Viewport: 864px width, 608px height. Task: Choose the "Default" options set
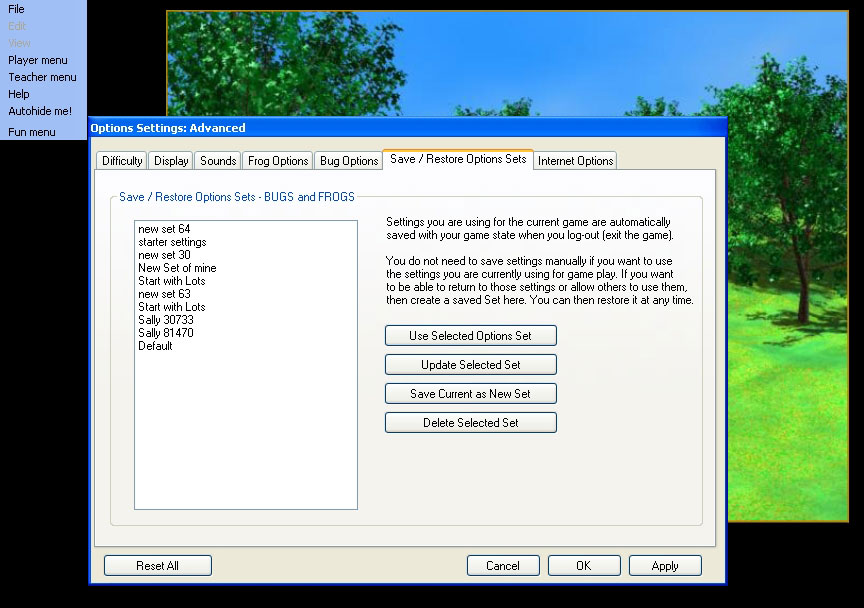(155, 346)
